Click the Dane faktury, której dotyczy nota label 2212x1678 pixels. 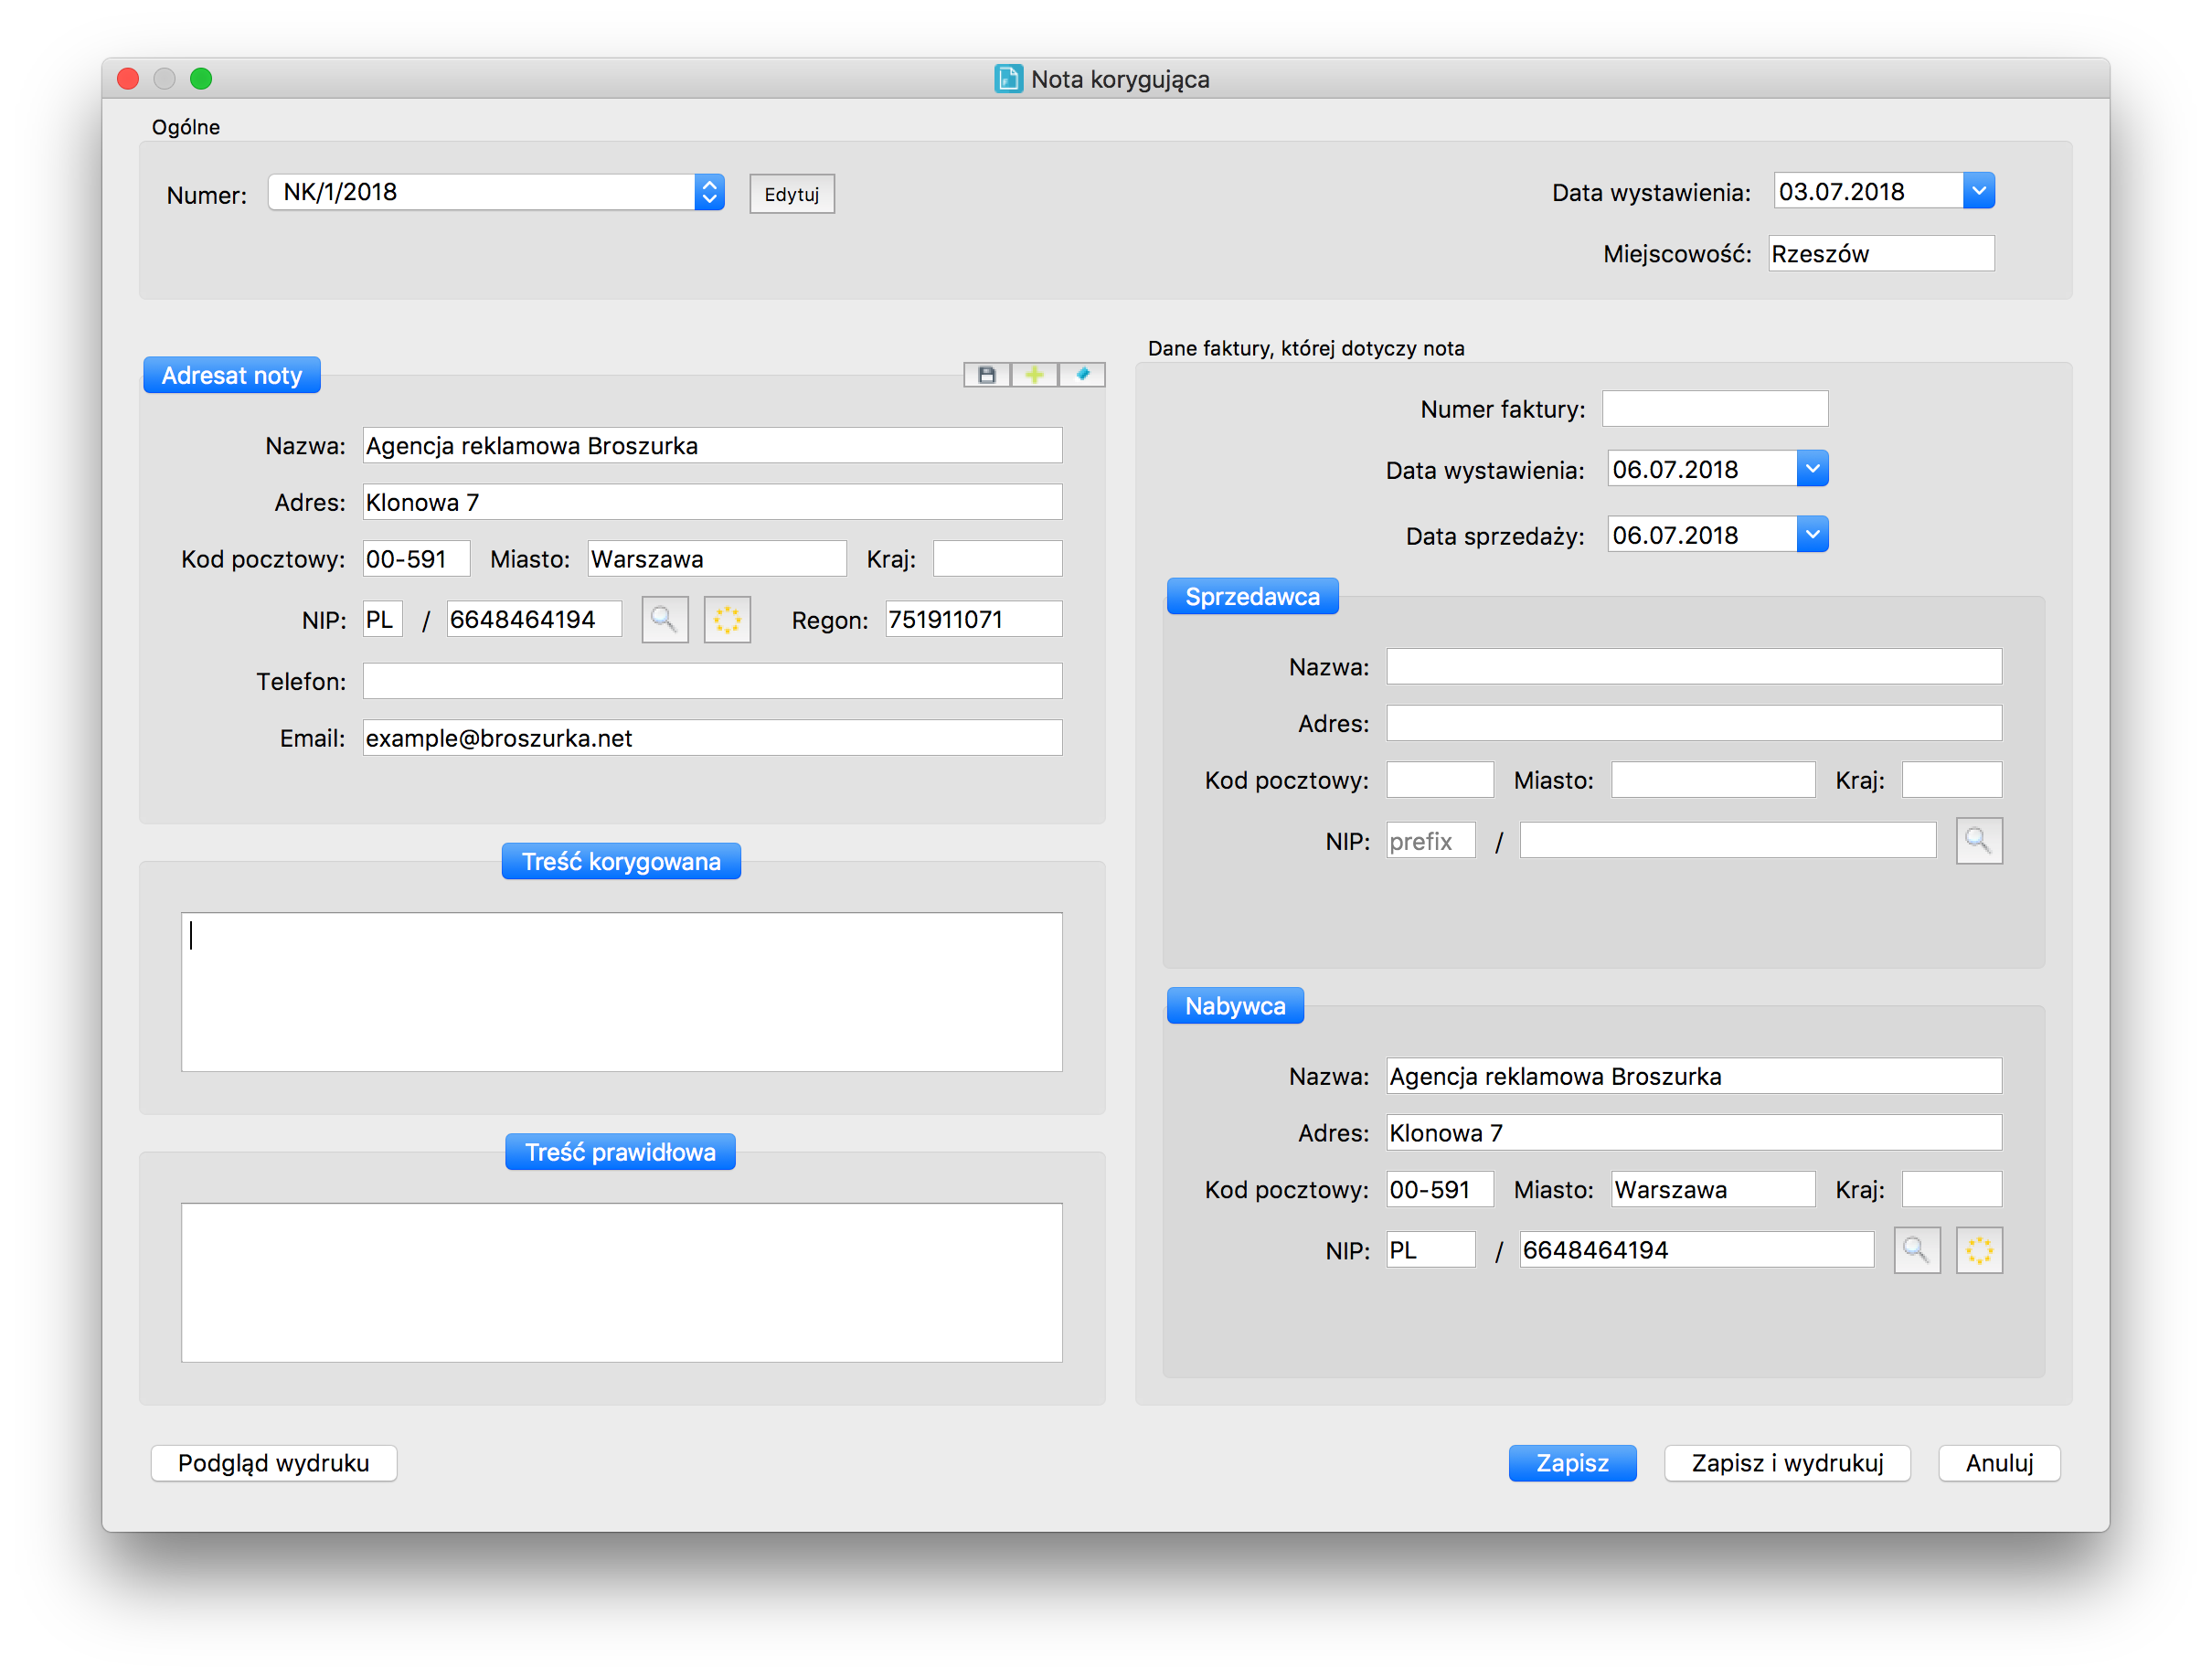coord(1306,348)
